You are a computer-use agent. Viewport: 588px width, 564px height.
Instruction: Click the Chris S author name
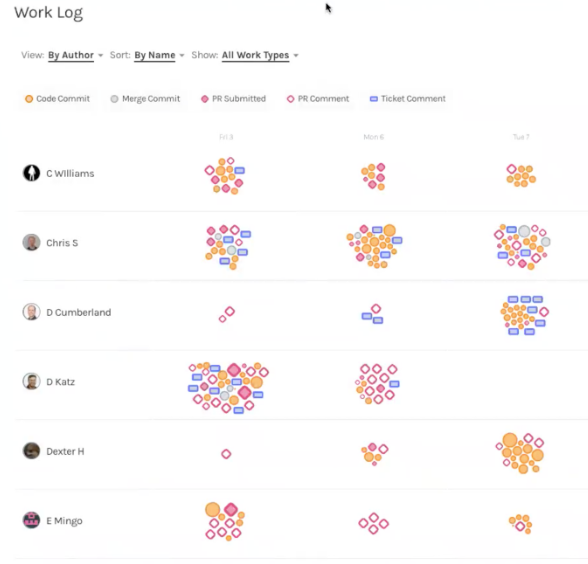tap(62, 243)
